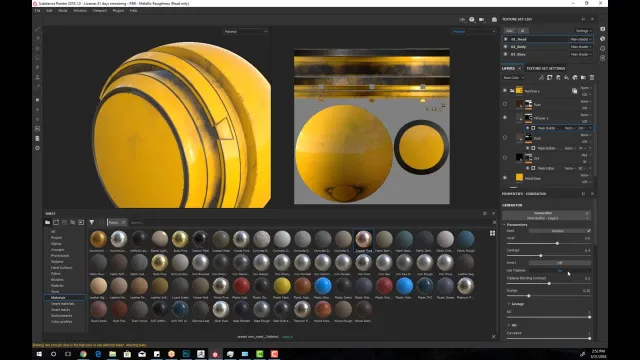The image size is (640, 360).
Task: Click the camera screenshot icon above viewport
Action: point(494,20)
